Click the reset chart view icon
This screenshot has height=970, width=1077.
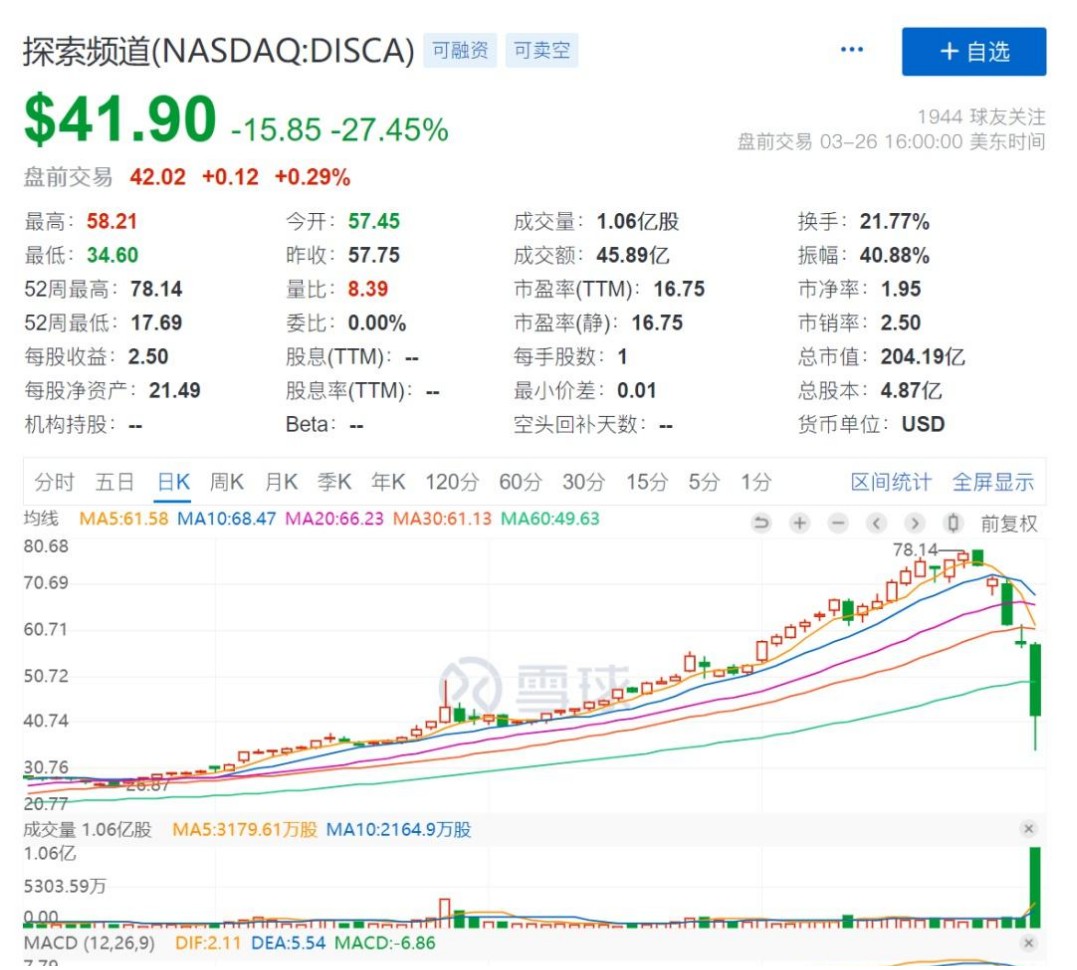[761, 522]
